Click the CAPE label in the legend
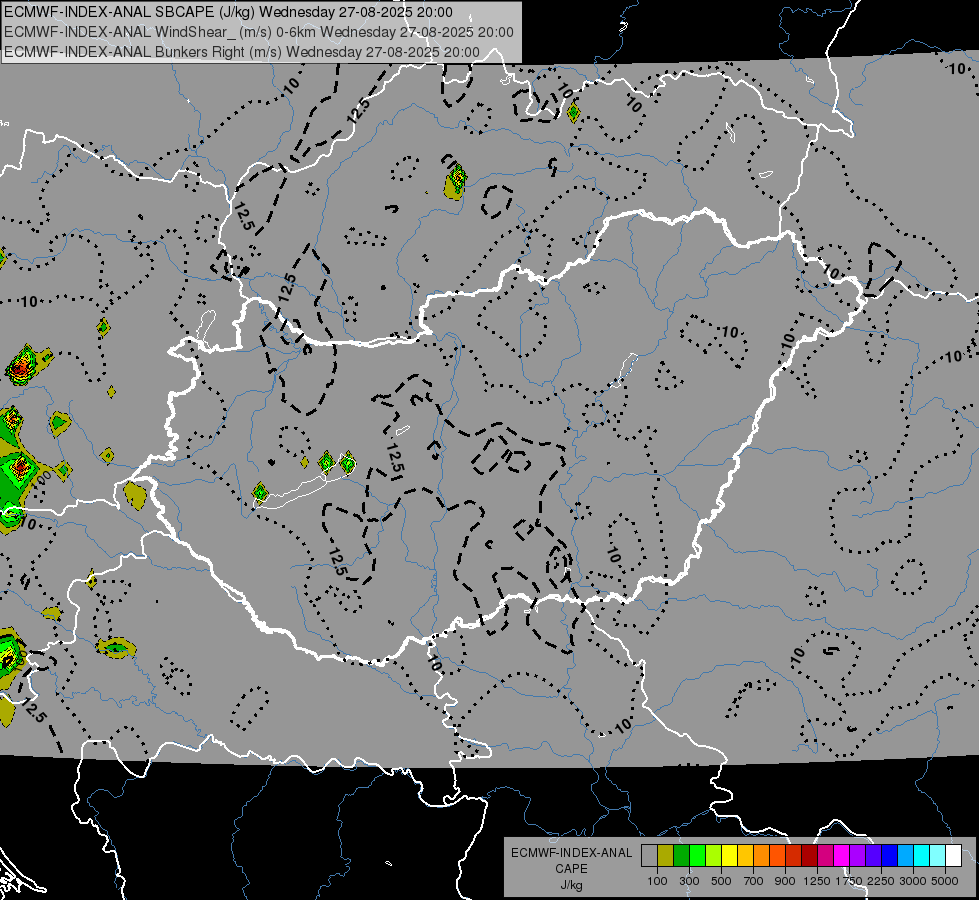This screenshot has height=900, width=979. click(x=572, y=869)
